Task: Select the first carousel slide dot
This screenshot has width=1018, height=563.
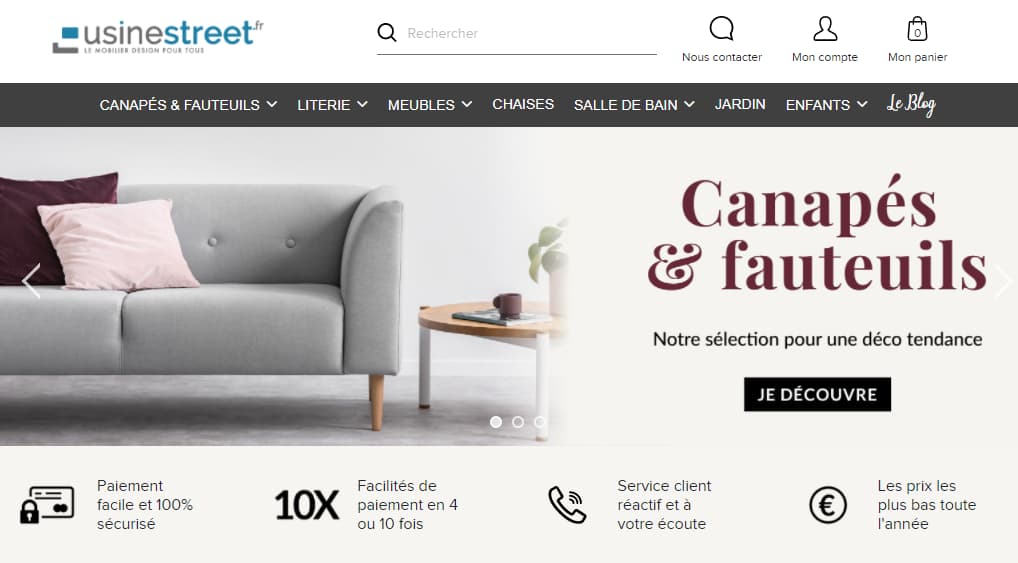Action: point(496,422)
